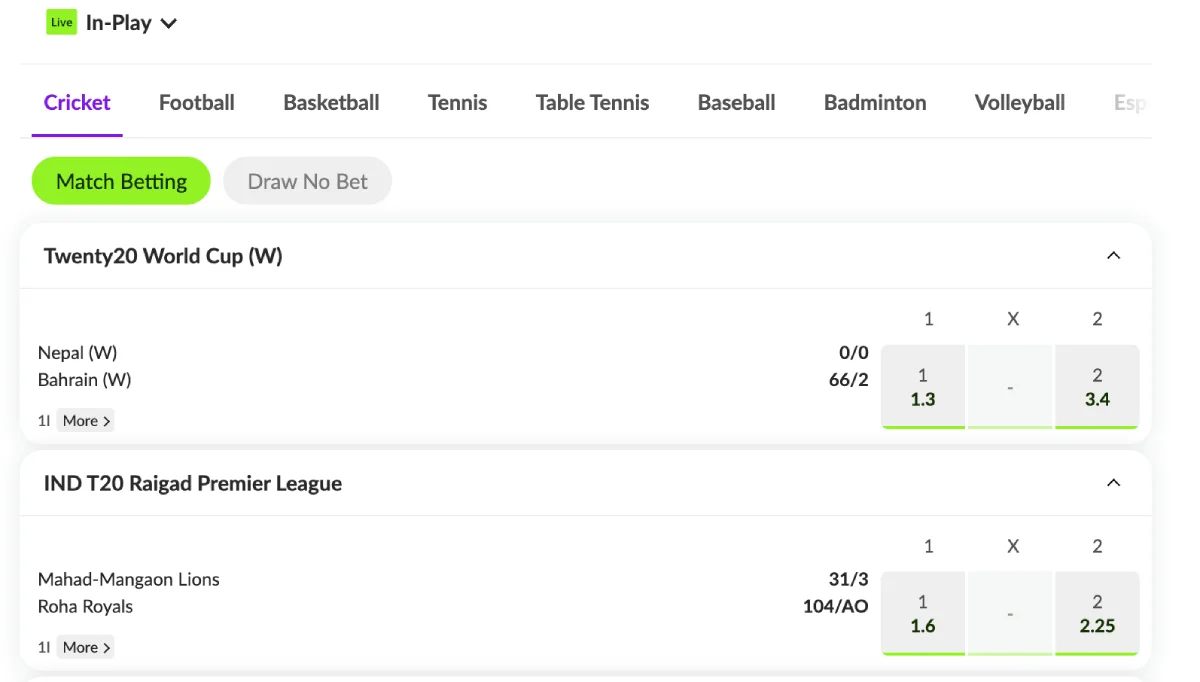
Task: Open the Basketball tab
Action: tap(331, 103)
